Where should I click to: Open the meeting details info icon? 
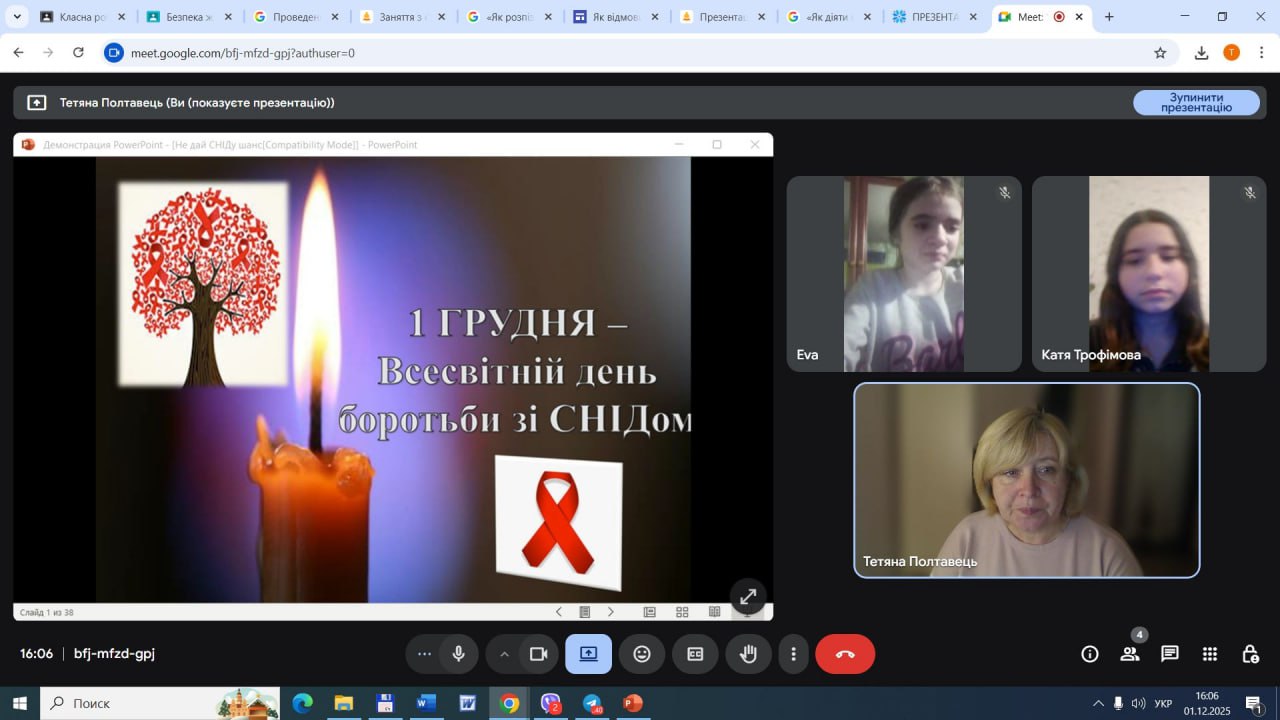click(x=1090, y=654)
